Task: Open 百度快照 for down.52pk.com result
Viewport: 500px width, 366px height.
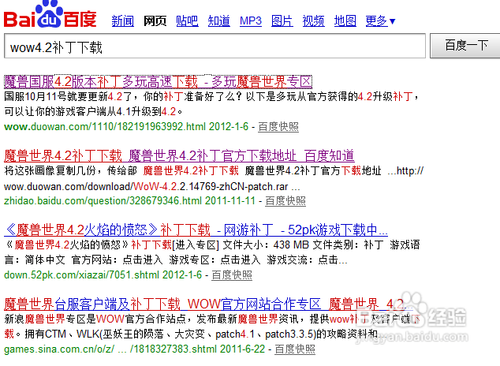Action: tap(232, 275)
